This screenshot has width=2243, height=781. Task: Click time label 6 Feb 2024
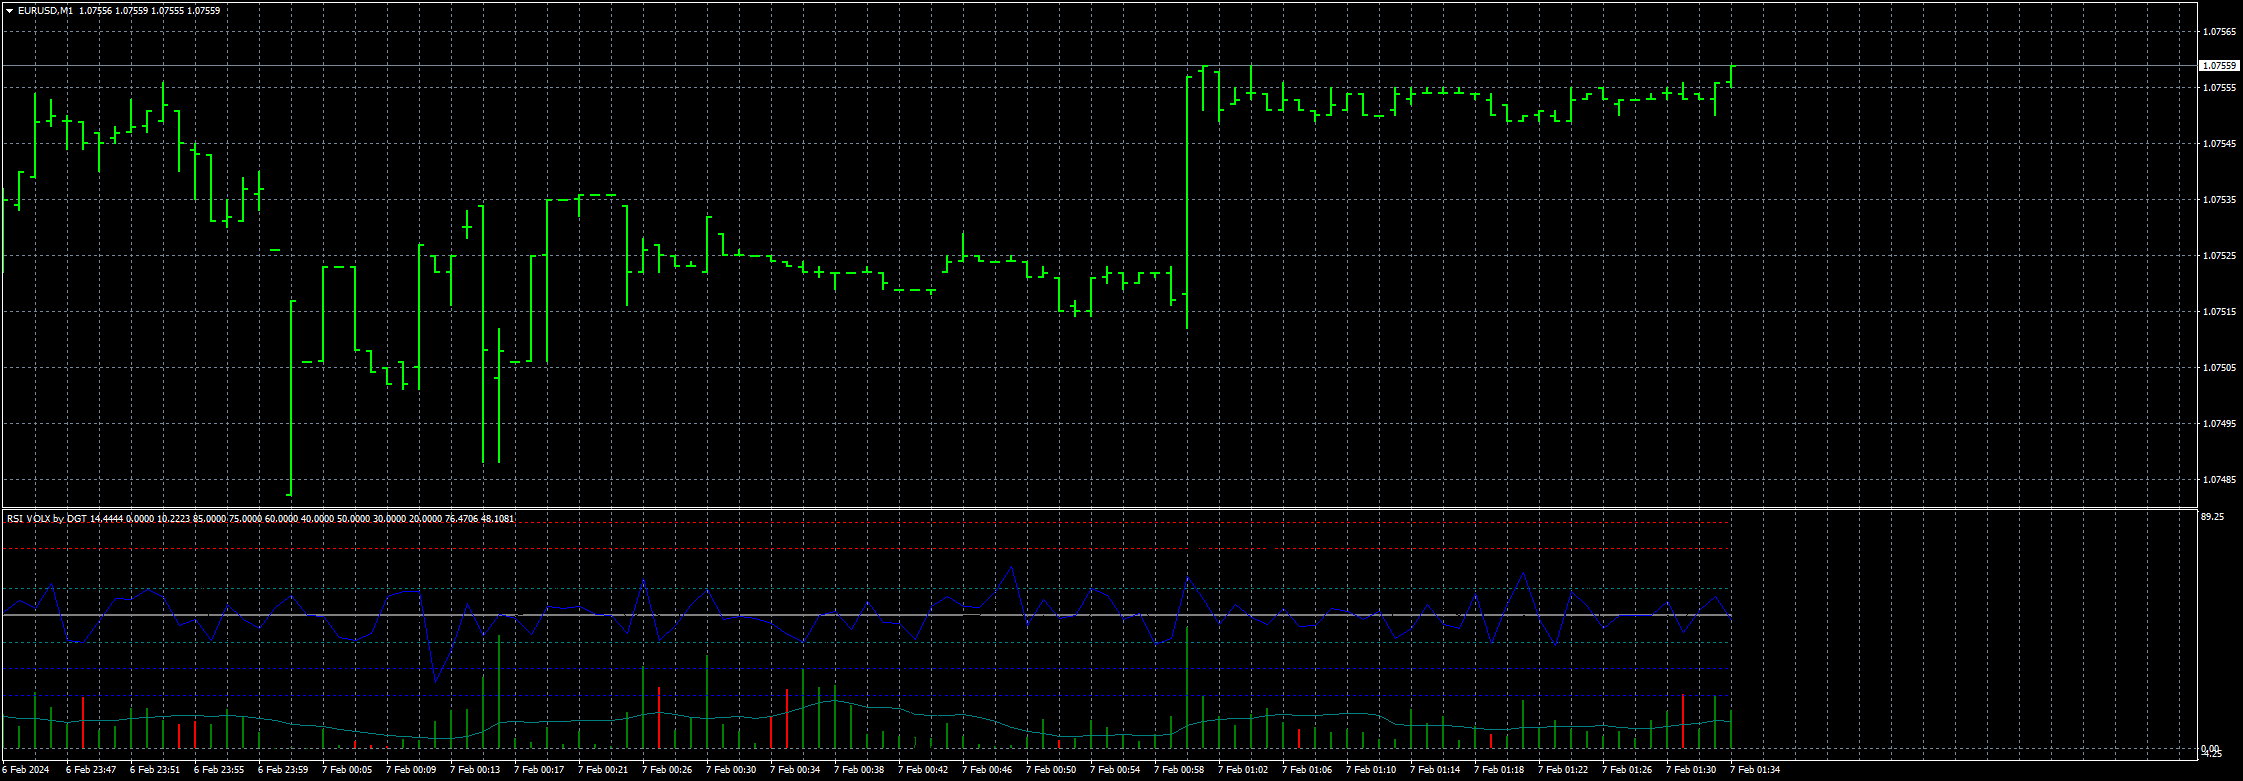coord(26,770)
